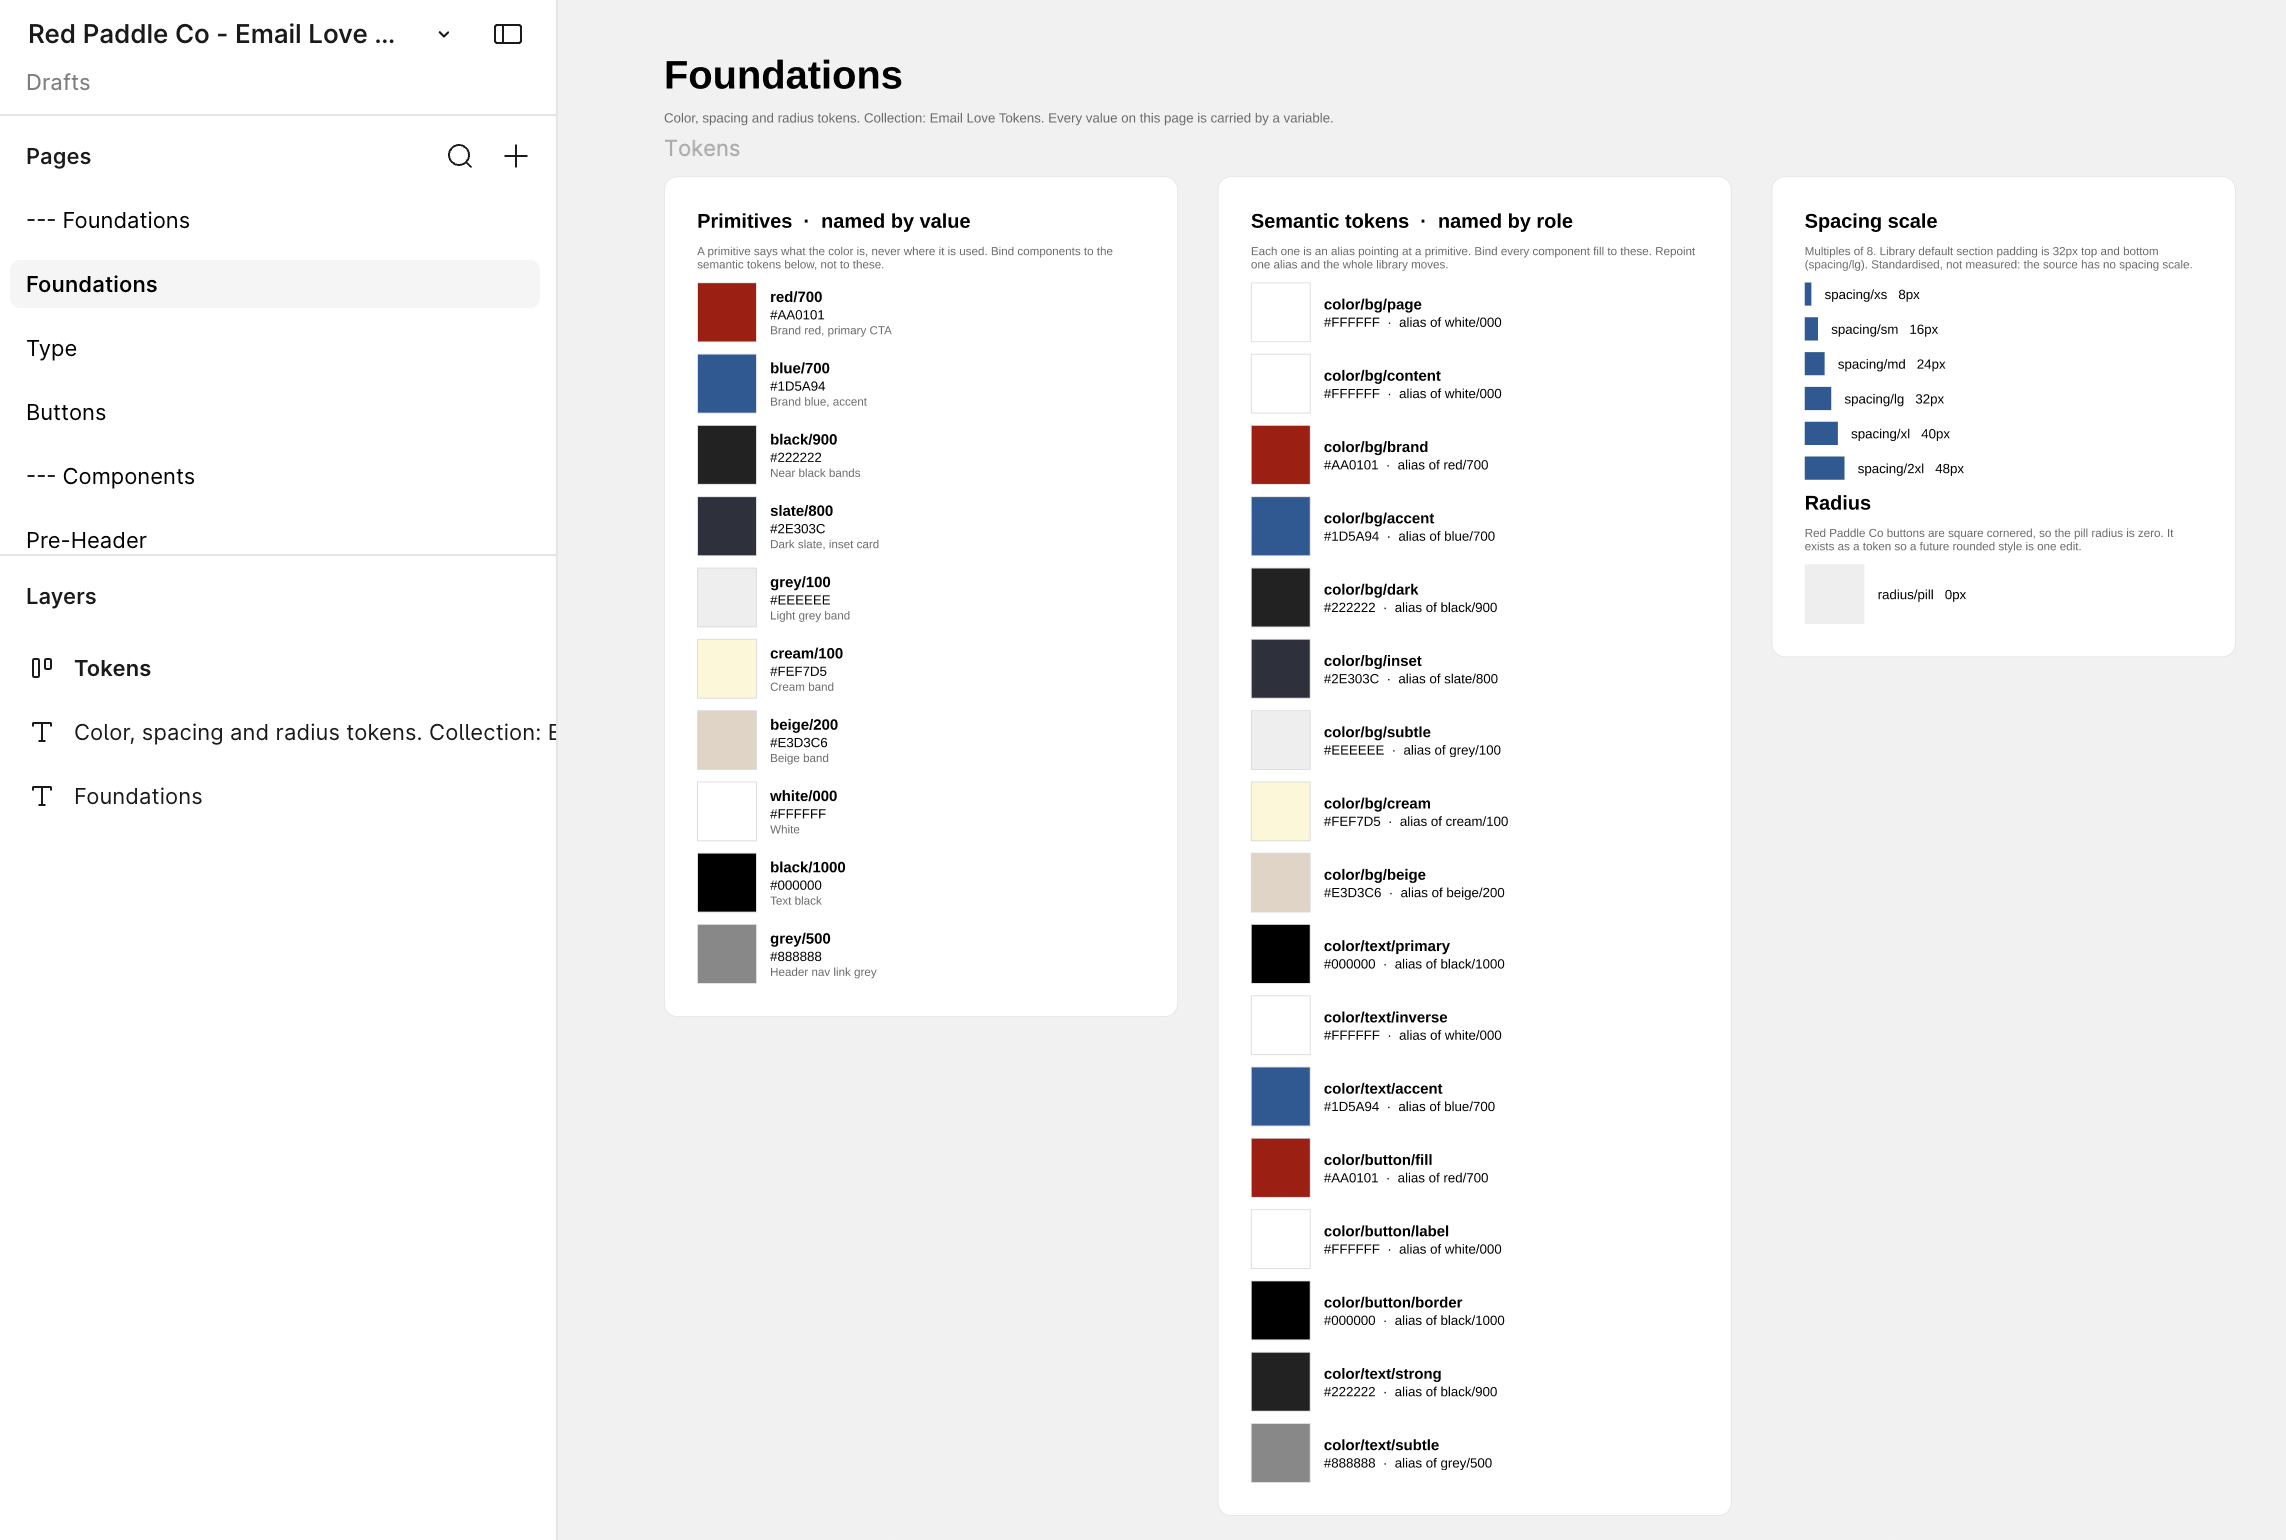Add a new page with plus icon
This screenshot has width=2286, height=1540.
coord(516,156)
